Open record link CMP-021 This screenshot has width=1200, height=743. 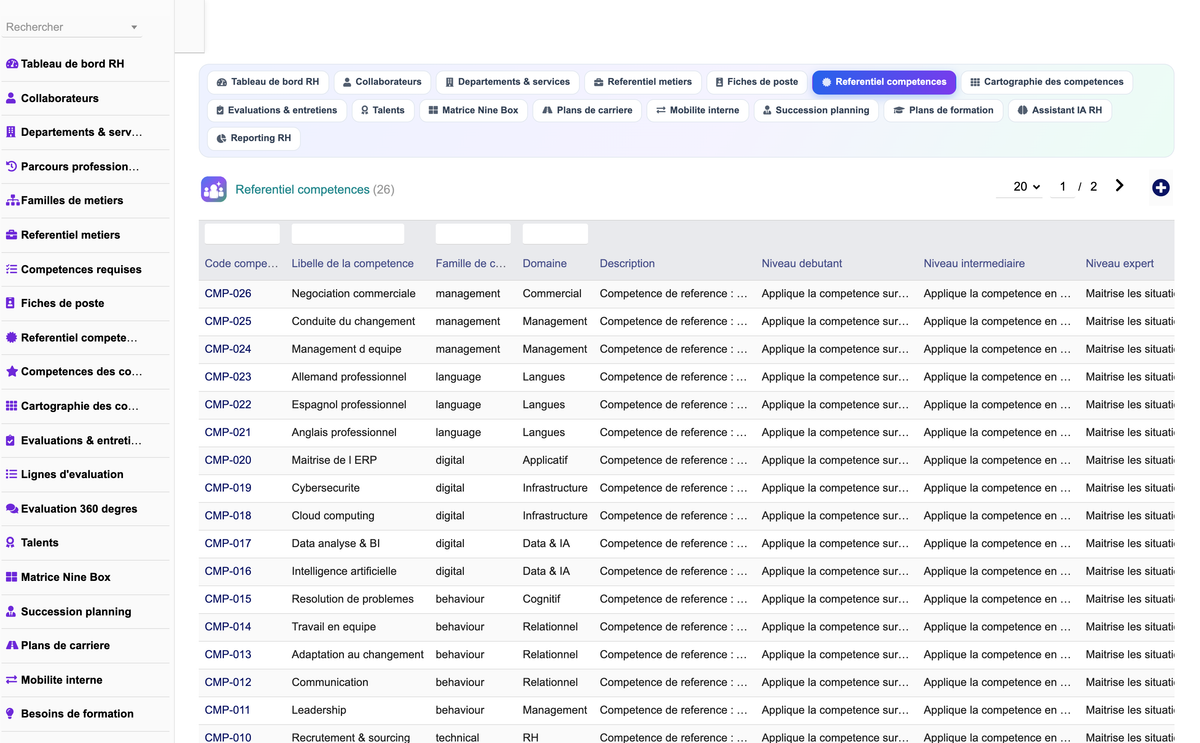228,432
